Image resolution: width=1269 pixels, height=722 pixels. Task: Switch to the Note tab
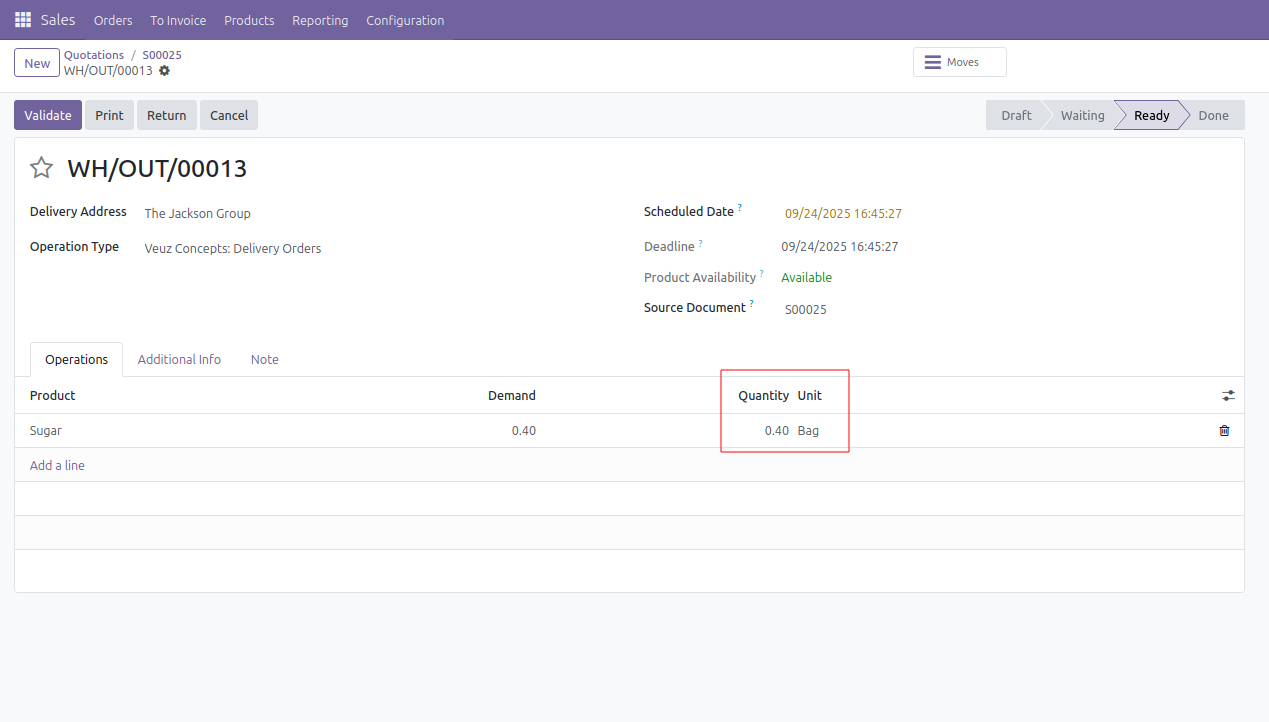pos(265,359)
